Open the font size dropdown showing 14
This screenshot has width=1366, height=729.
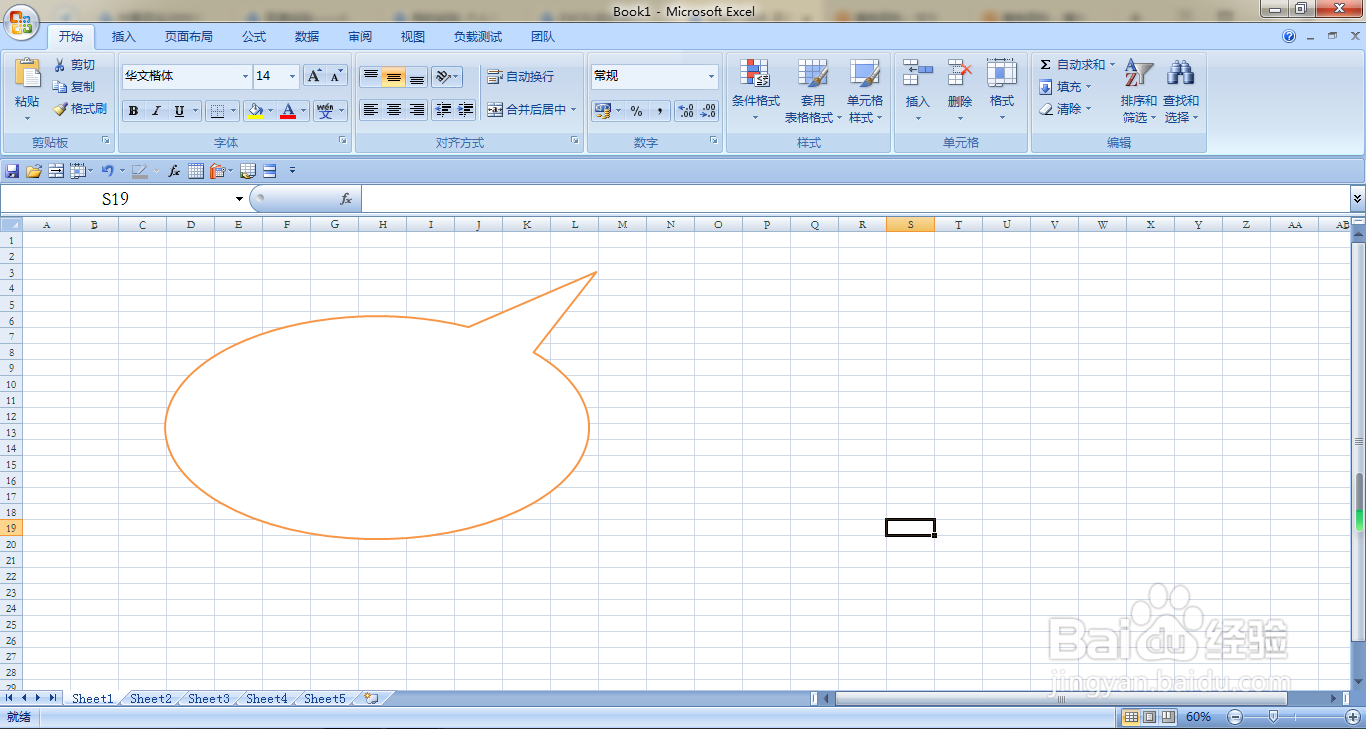pyautogui.click(x=292, y=76)
